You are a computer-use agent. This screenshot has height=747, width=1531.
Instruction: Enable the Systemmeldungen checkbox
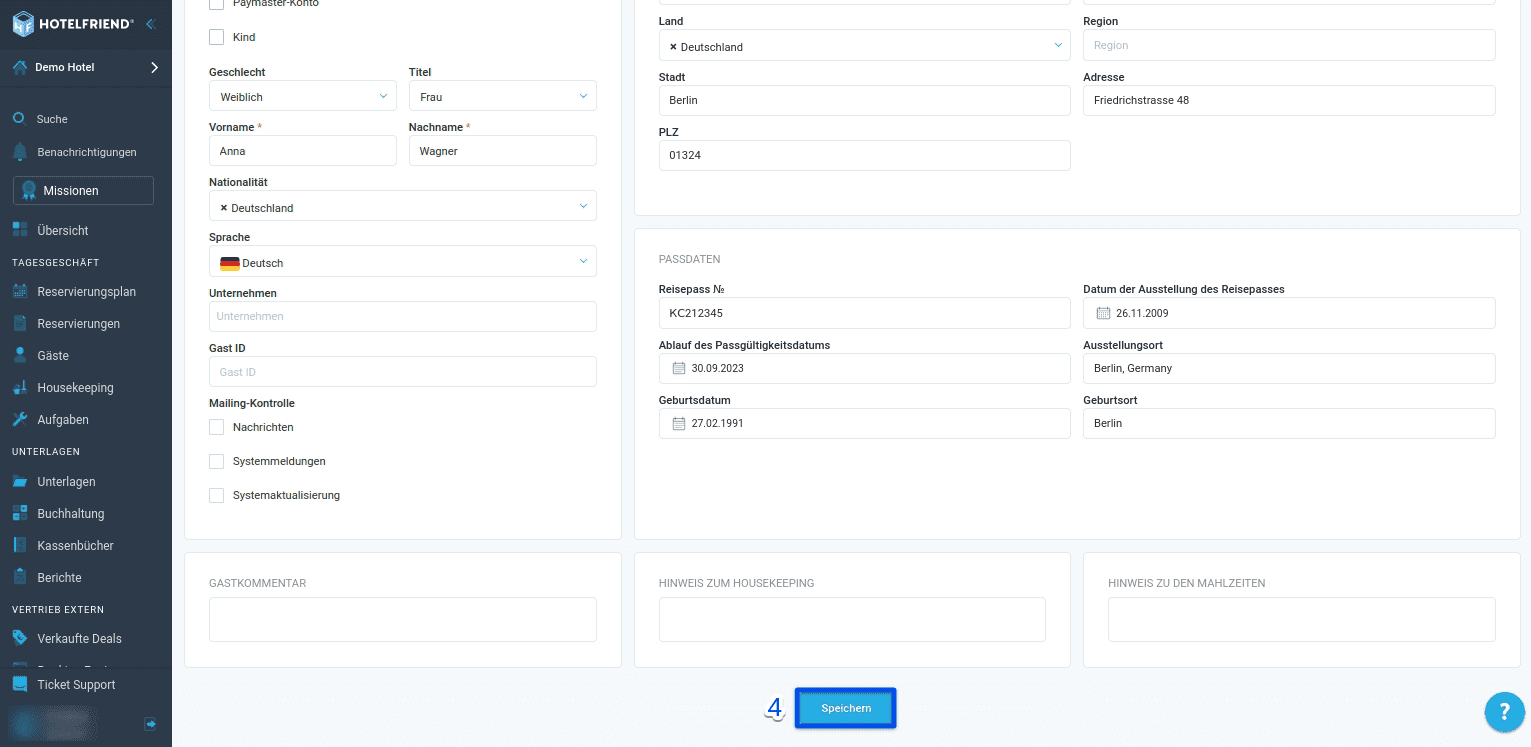coord(216,461)
